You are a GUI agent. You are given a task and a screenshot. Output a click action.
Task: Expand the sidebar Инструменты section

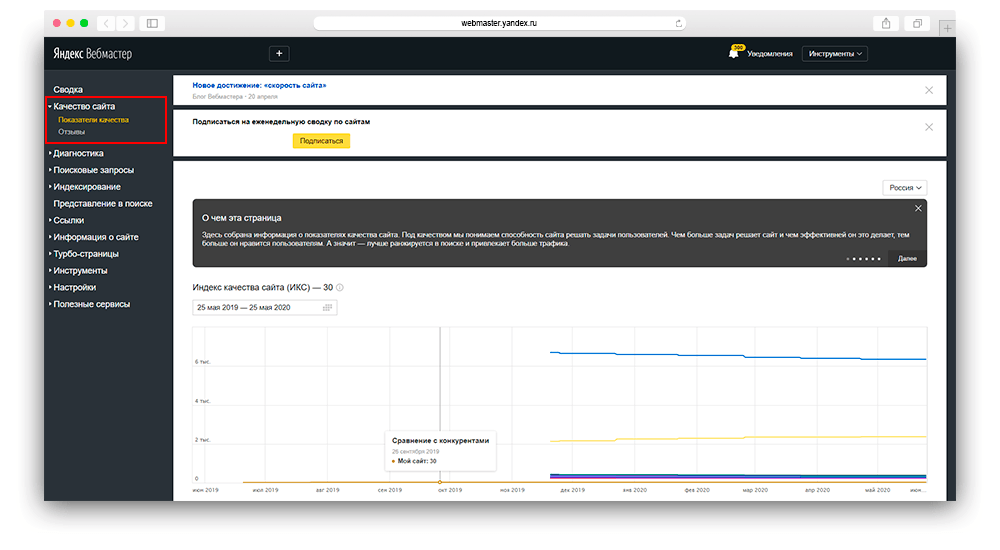coord(80,271)
